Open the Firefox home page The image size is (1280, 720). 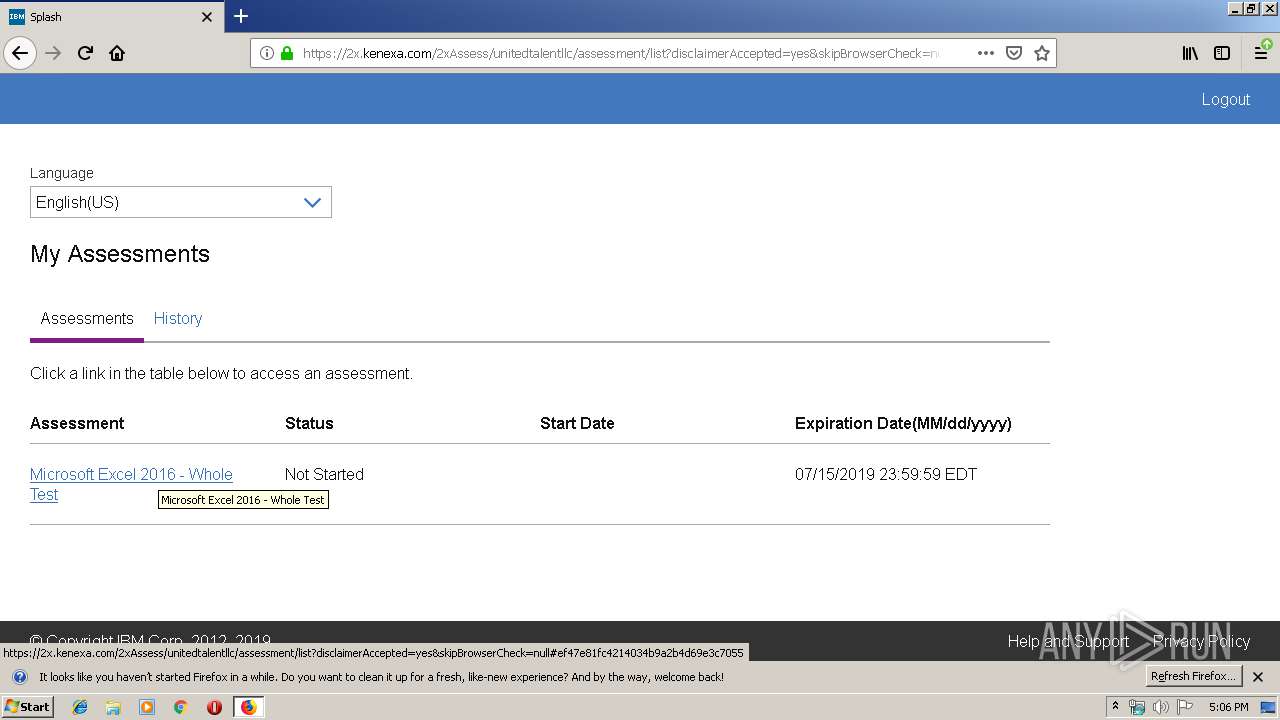click(117, 53)
